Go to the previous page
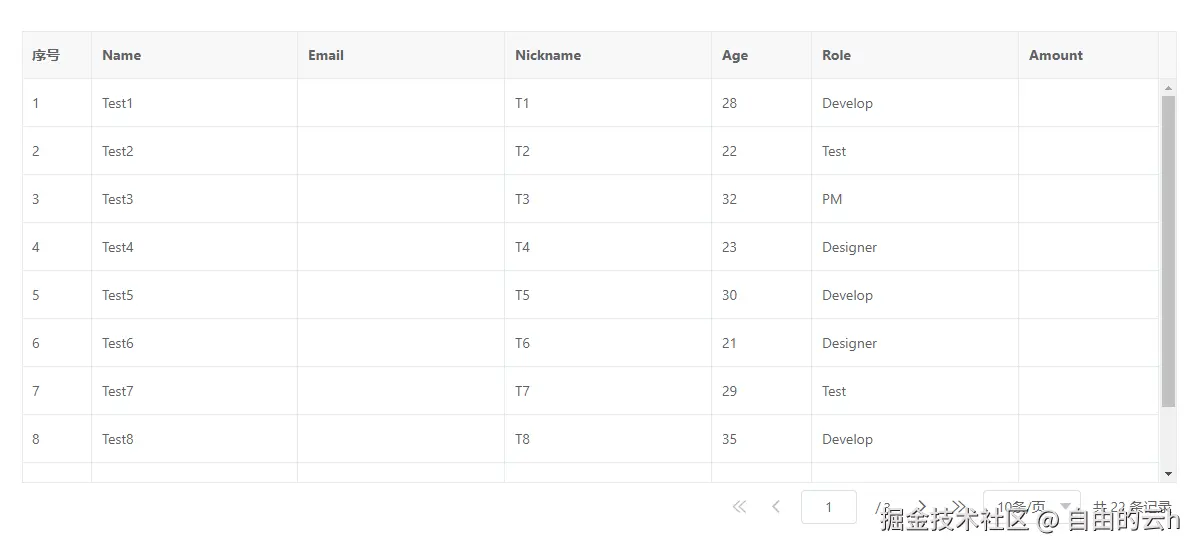 (776, 507)
